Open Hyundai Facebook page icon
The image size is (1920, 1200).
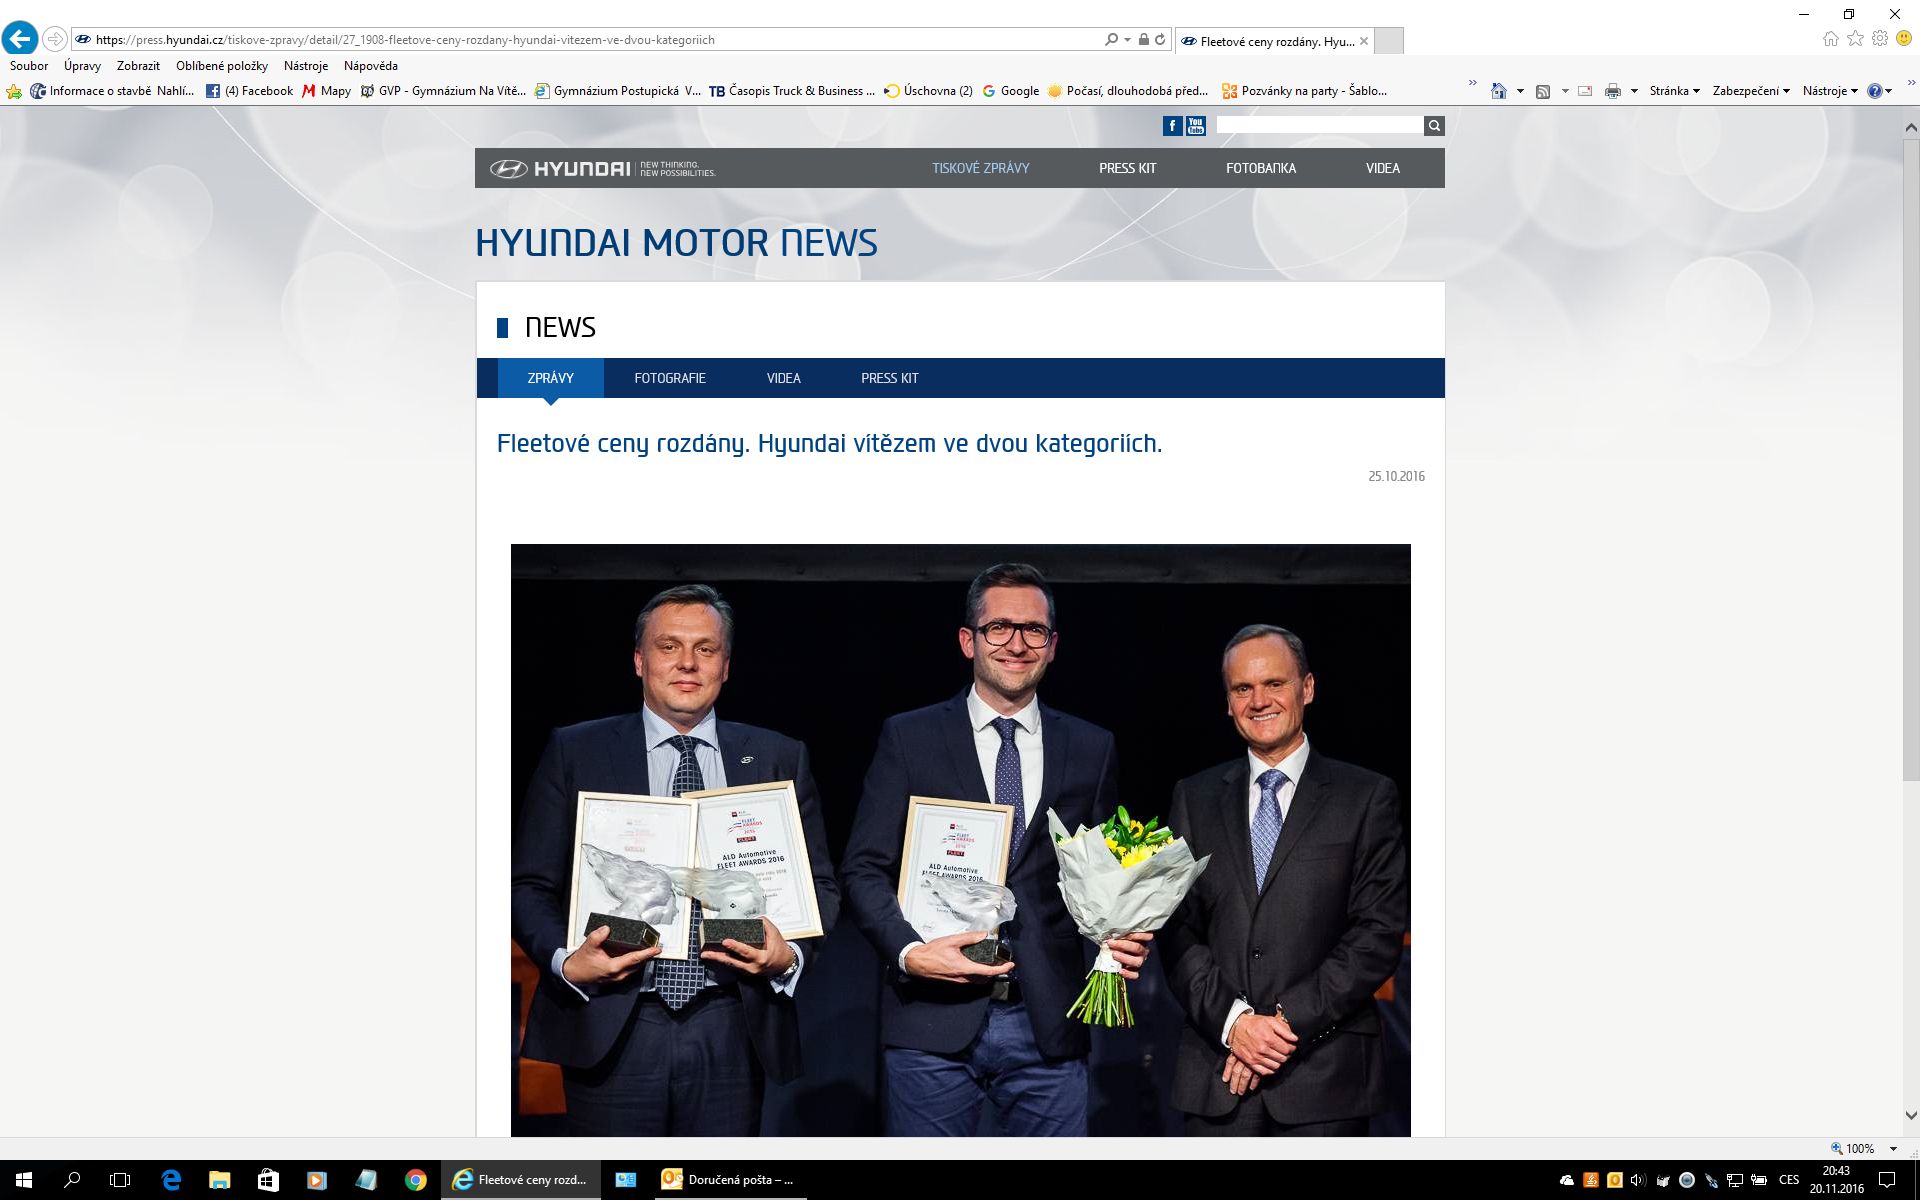coord(1172,125)
